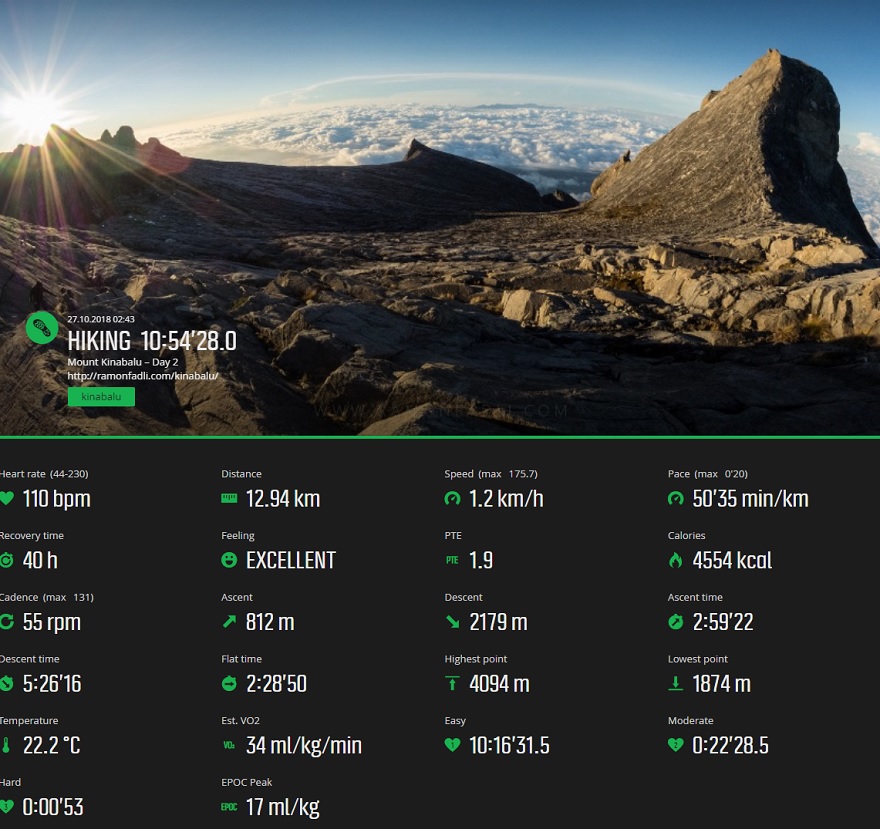Click the recovery time clock icon beside 40 h
This screenshot has width=880, height=829.
[6, 560]
